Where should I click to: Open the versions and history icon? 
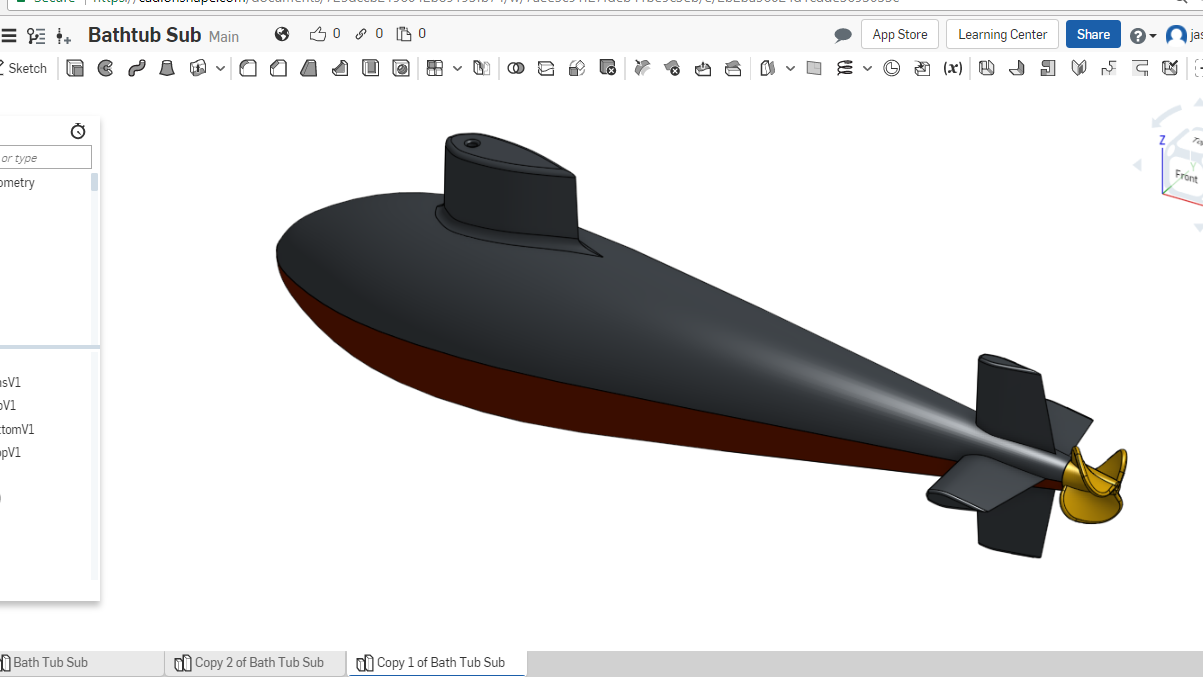(37, 36)
